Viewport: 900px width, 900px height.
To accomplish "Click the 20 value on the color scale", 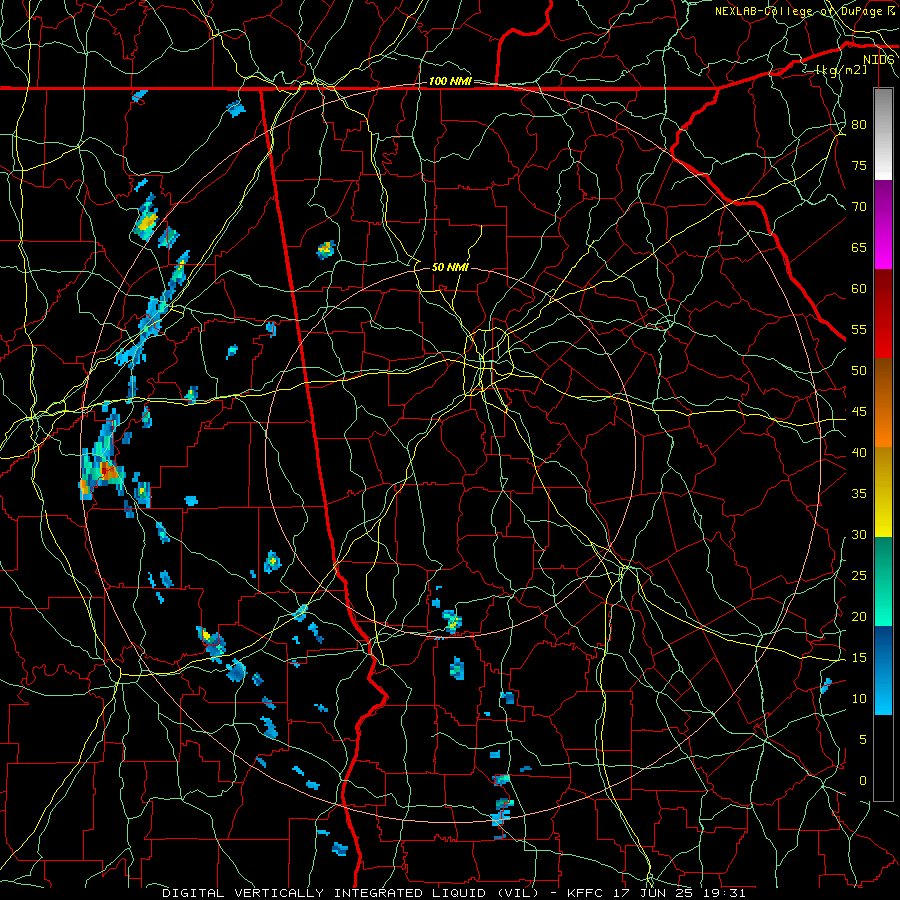I will (x=859, y=616).
